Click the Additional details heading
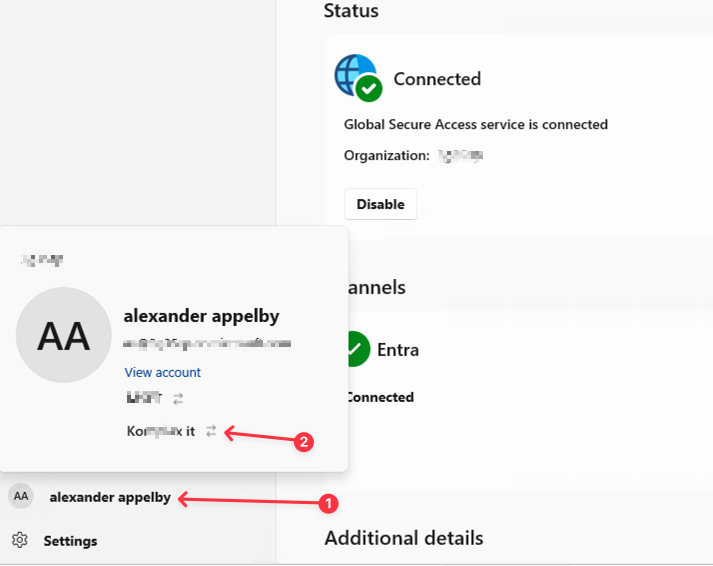Screen dimensions: 713x566 point(403,538)
